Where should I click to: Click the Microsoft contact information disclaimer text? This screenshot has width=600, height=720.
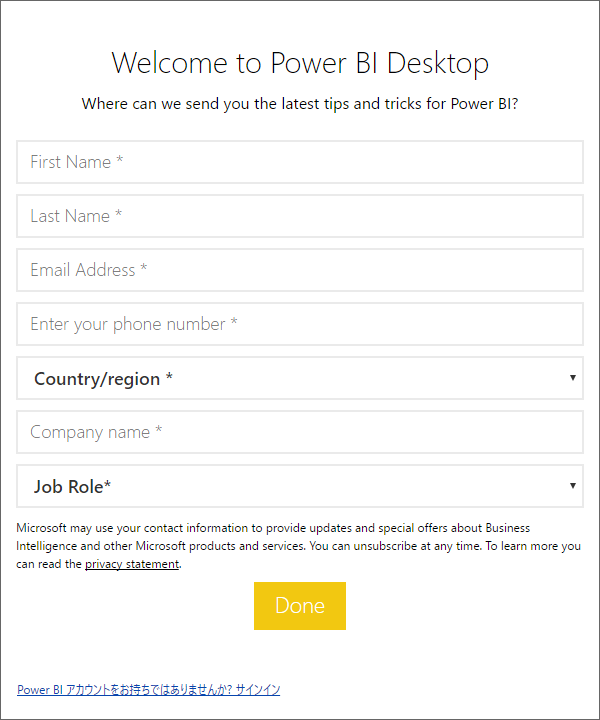pos(298,546)
